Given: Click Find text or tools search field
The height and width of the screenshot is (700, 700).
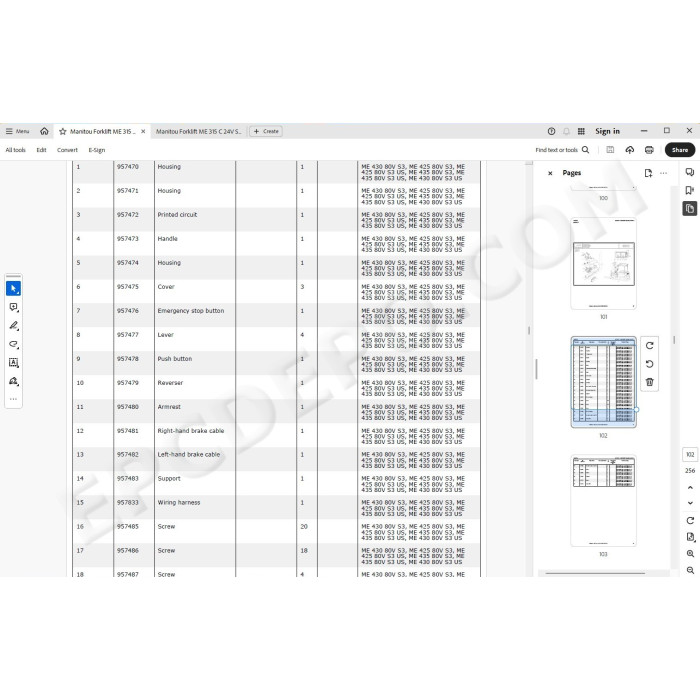Looking at the screenshot, I should click(562, 150).
